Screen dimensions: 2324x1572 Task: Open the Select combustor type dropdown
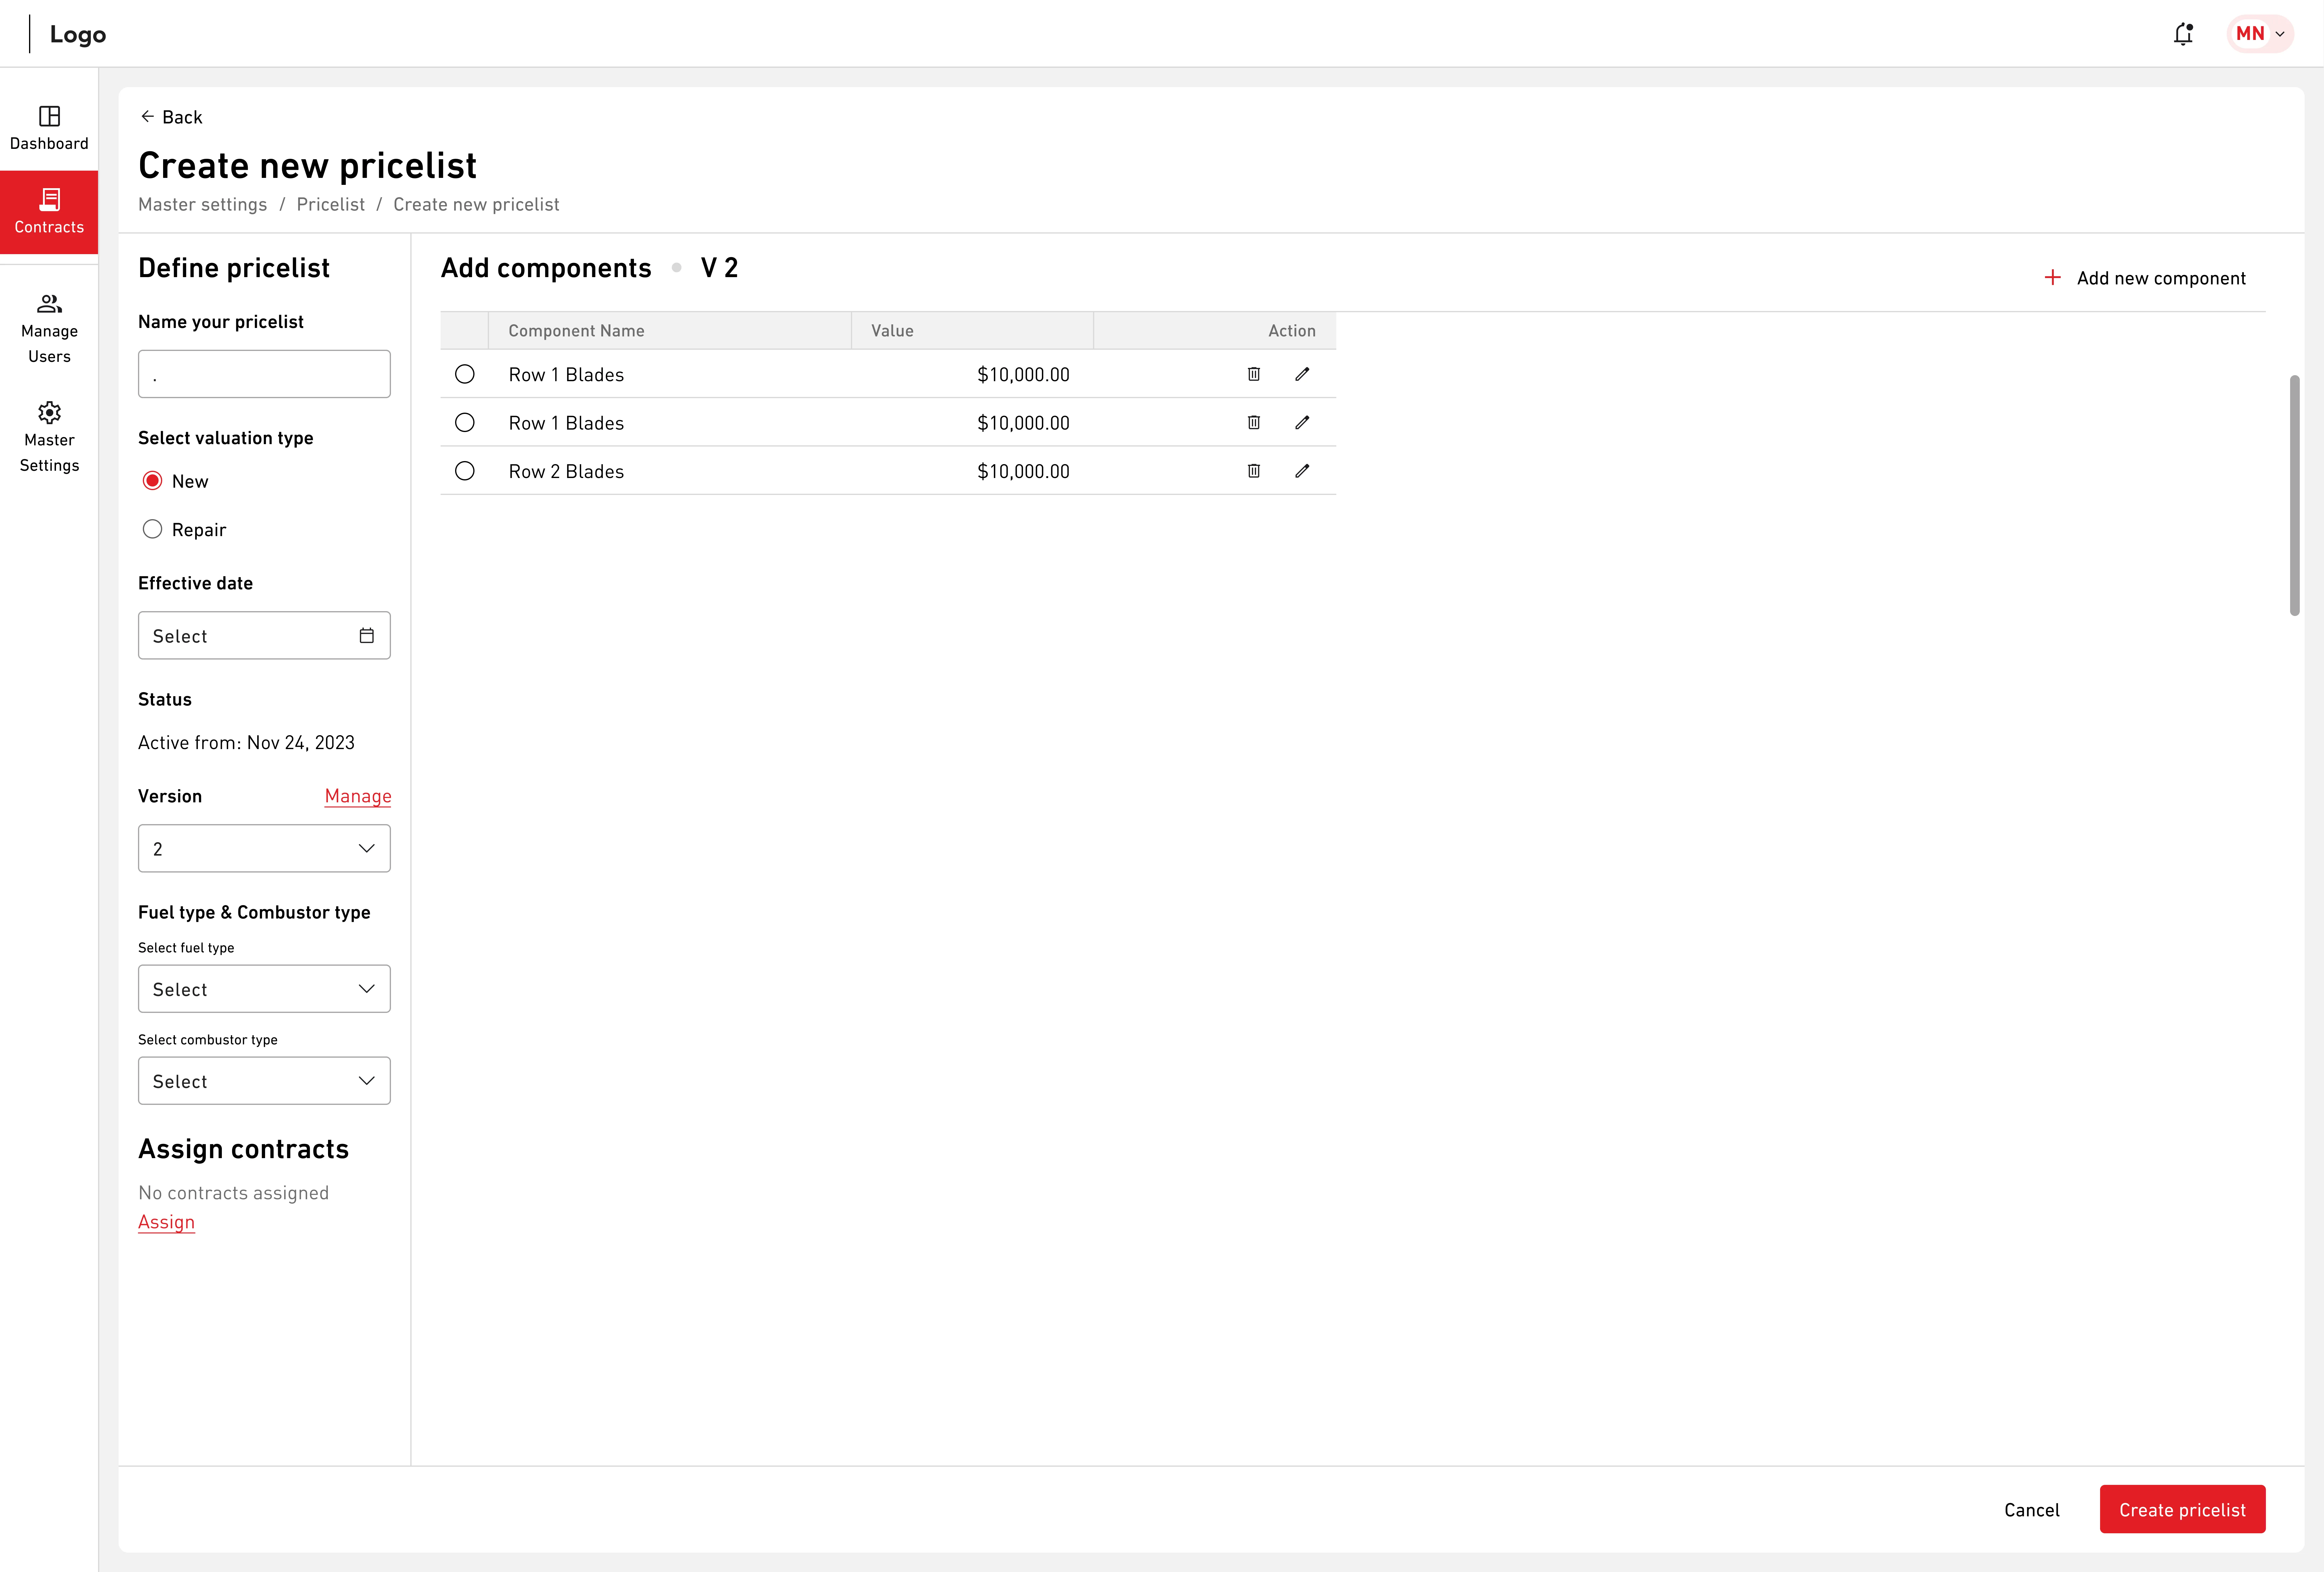click(264, 1081)
